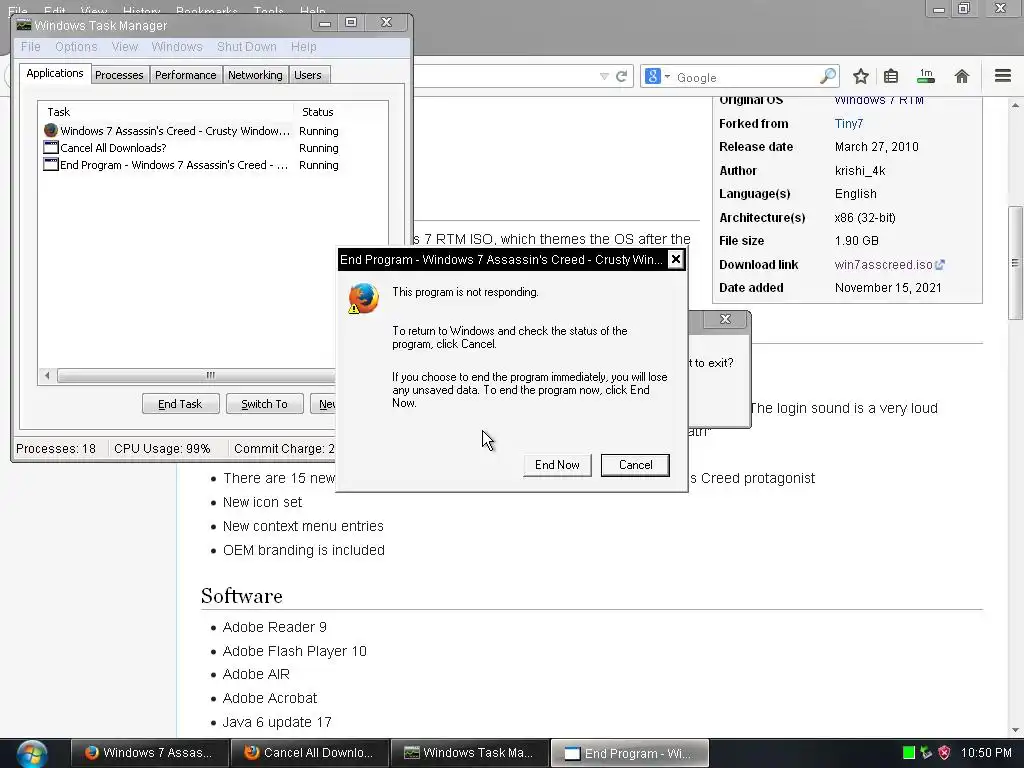The image size is (1024, 768).
Task: Open URL bar history dropdown arrow
Action: 604,77
